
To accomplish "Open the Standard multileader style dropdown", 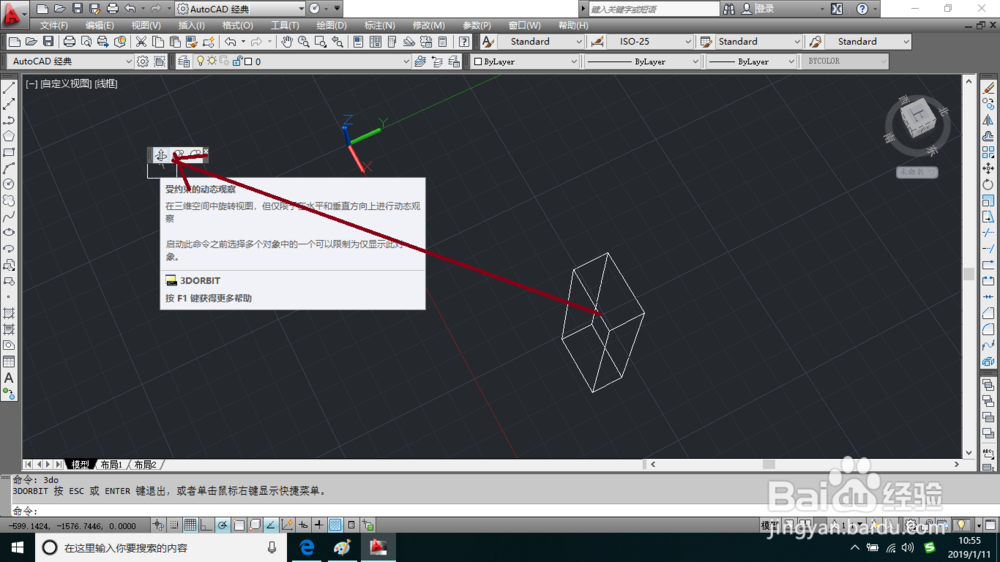I will click(867, 41).
